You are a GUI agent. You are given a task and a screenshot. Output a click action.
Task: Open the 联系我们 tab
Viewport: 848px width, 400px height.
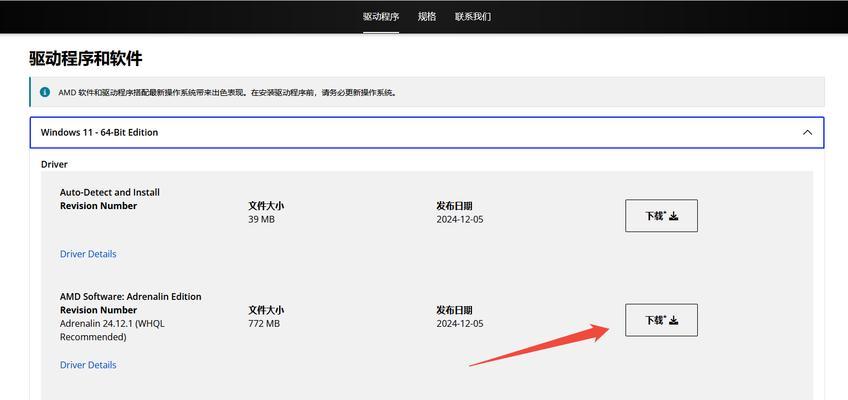[x=473, y=16]
